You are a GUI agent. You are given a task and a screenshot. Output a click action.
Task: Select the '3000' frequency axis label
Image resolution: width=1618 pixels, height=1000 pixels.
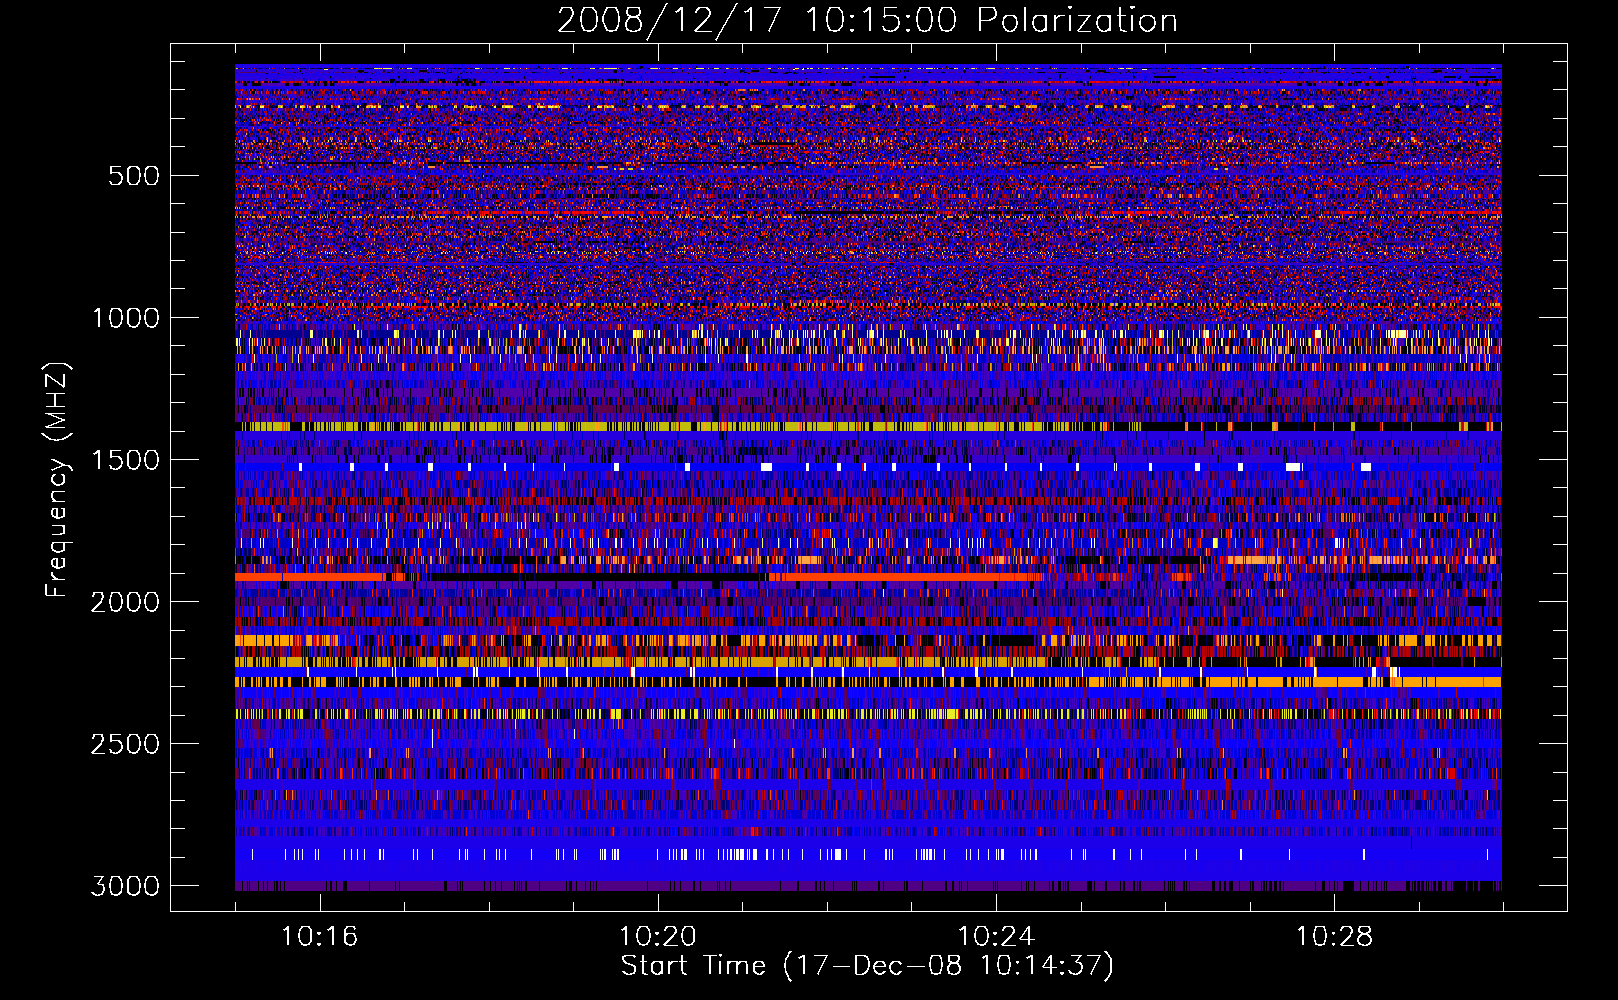(x=126, y=886)
